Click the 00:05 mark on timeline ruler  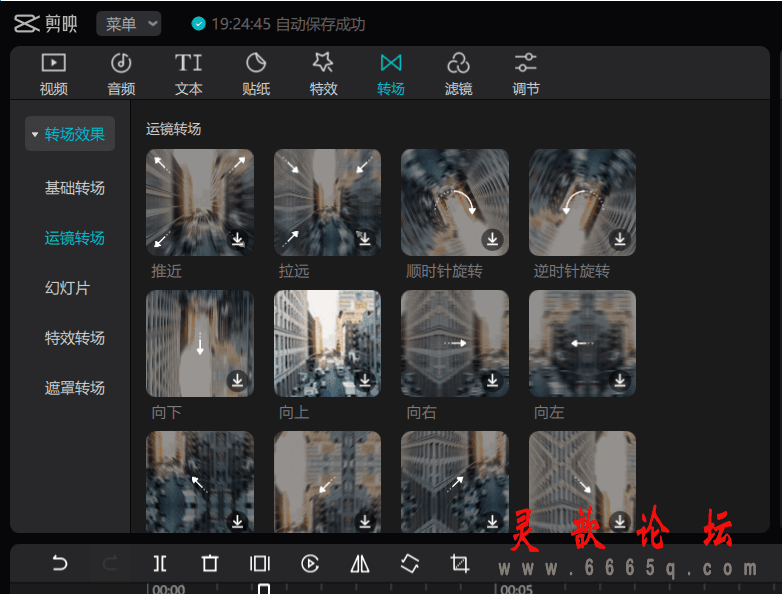coord(516,589)
